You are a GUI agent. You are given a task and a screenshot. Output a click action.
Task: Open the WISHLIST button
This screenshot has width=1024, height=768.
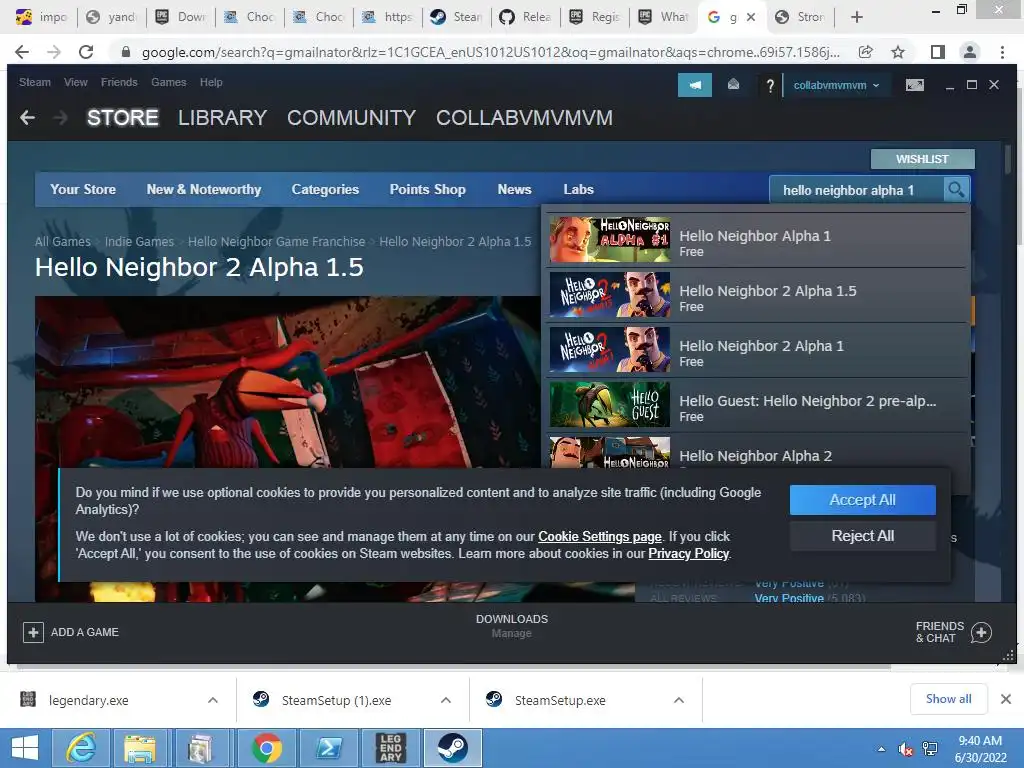tap(922, 159)
